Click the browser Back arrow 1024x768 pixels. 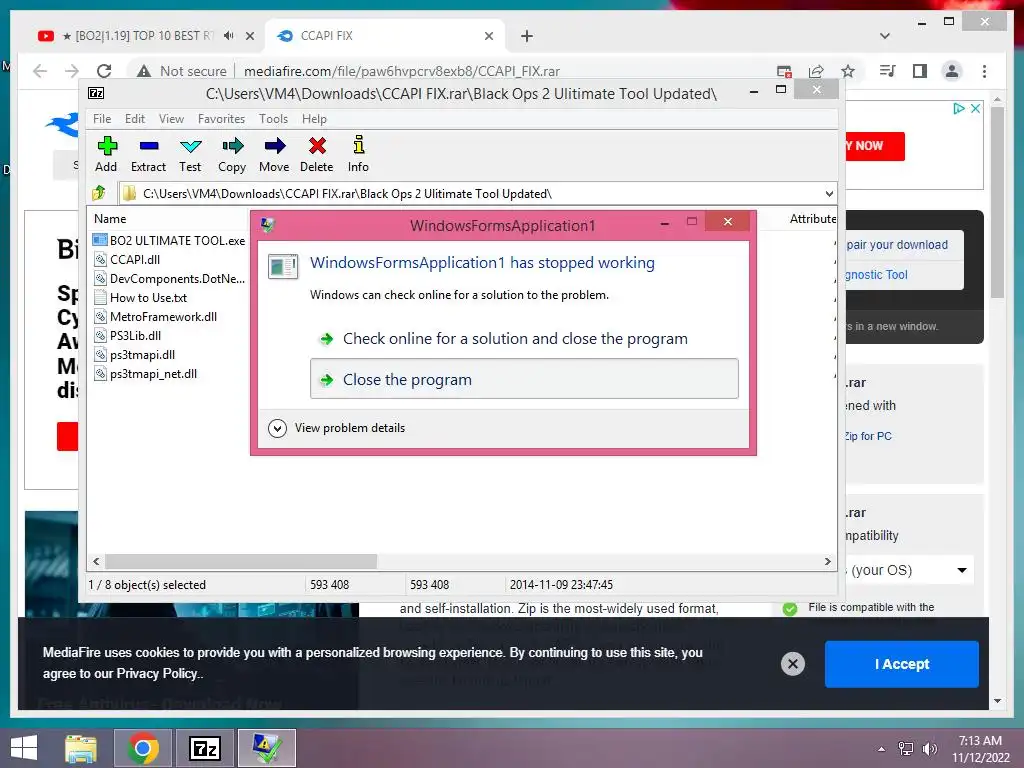pyautogui.click(x=40, y=71)
